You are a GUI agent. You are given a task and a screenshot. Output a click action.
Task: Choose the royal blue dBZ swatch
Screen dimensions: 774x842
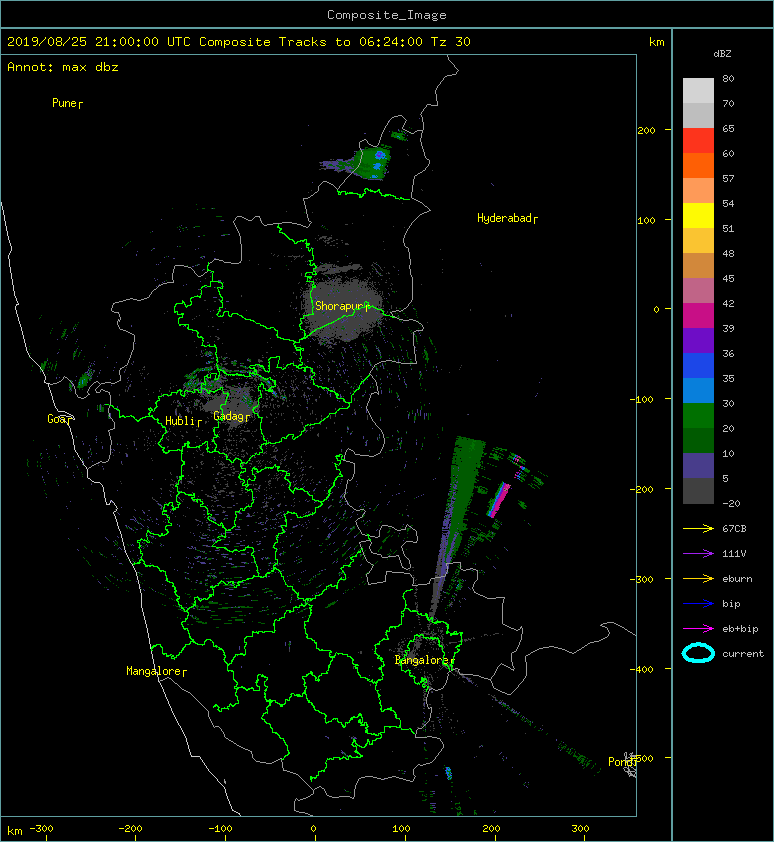click(698, 365)
